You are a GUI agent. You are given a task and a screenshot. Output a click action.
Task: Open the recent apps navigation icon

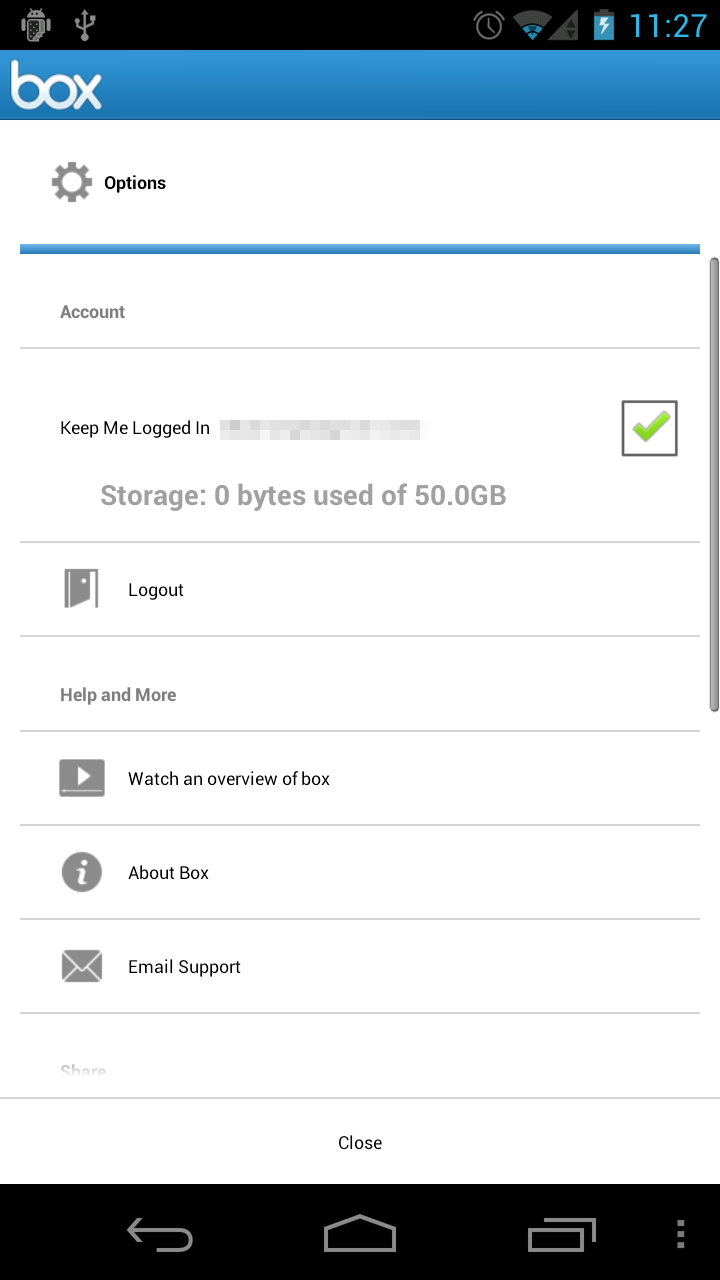[561, 1235]
